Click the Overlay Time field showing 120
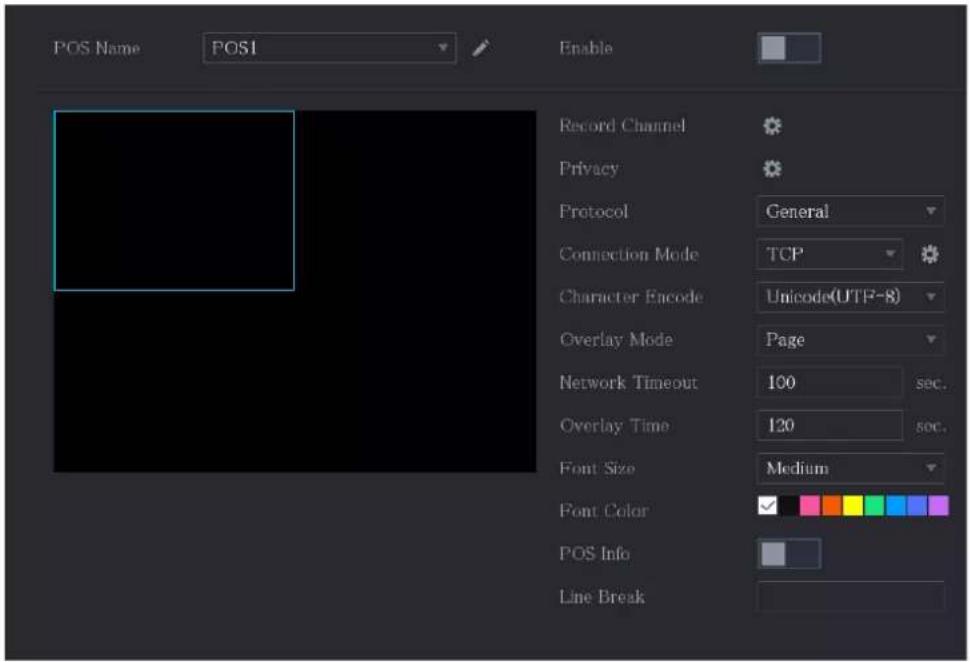 829,426
